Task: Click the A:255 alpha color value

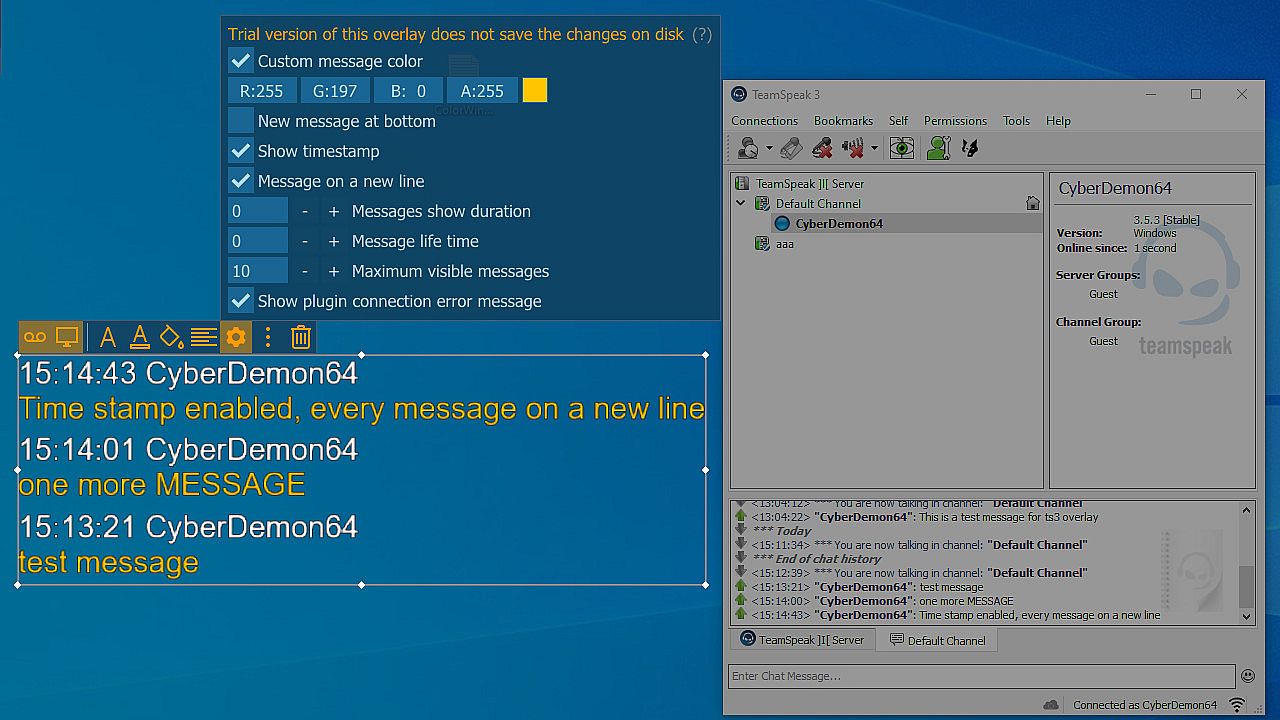Action: click(482, 91)
